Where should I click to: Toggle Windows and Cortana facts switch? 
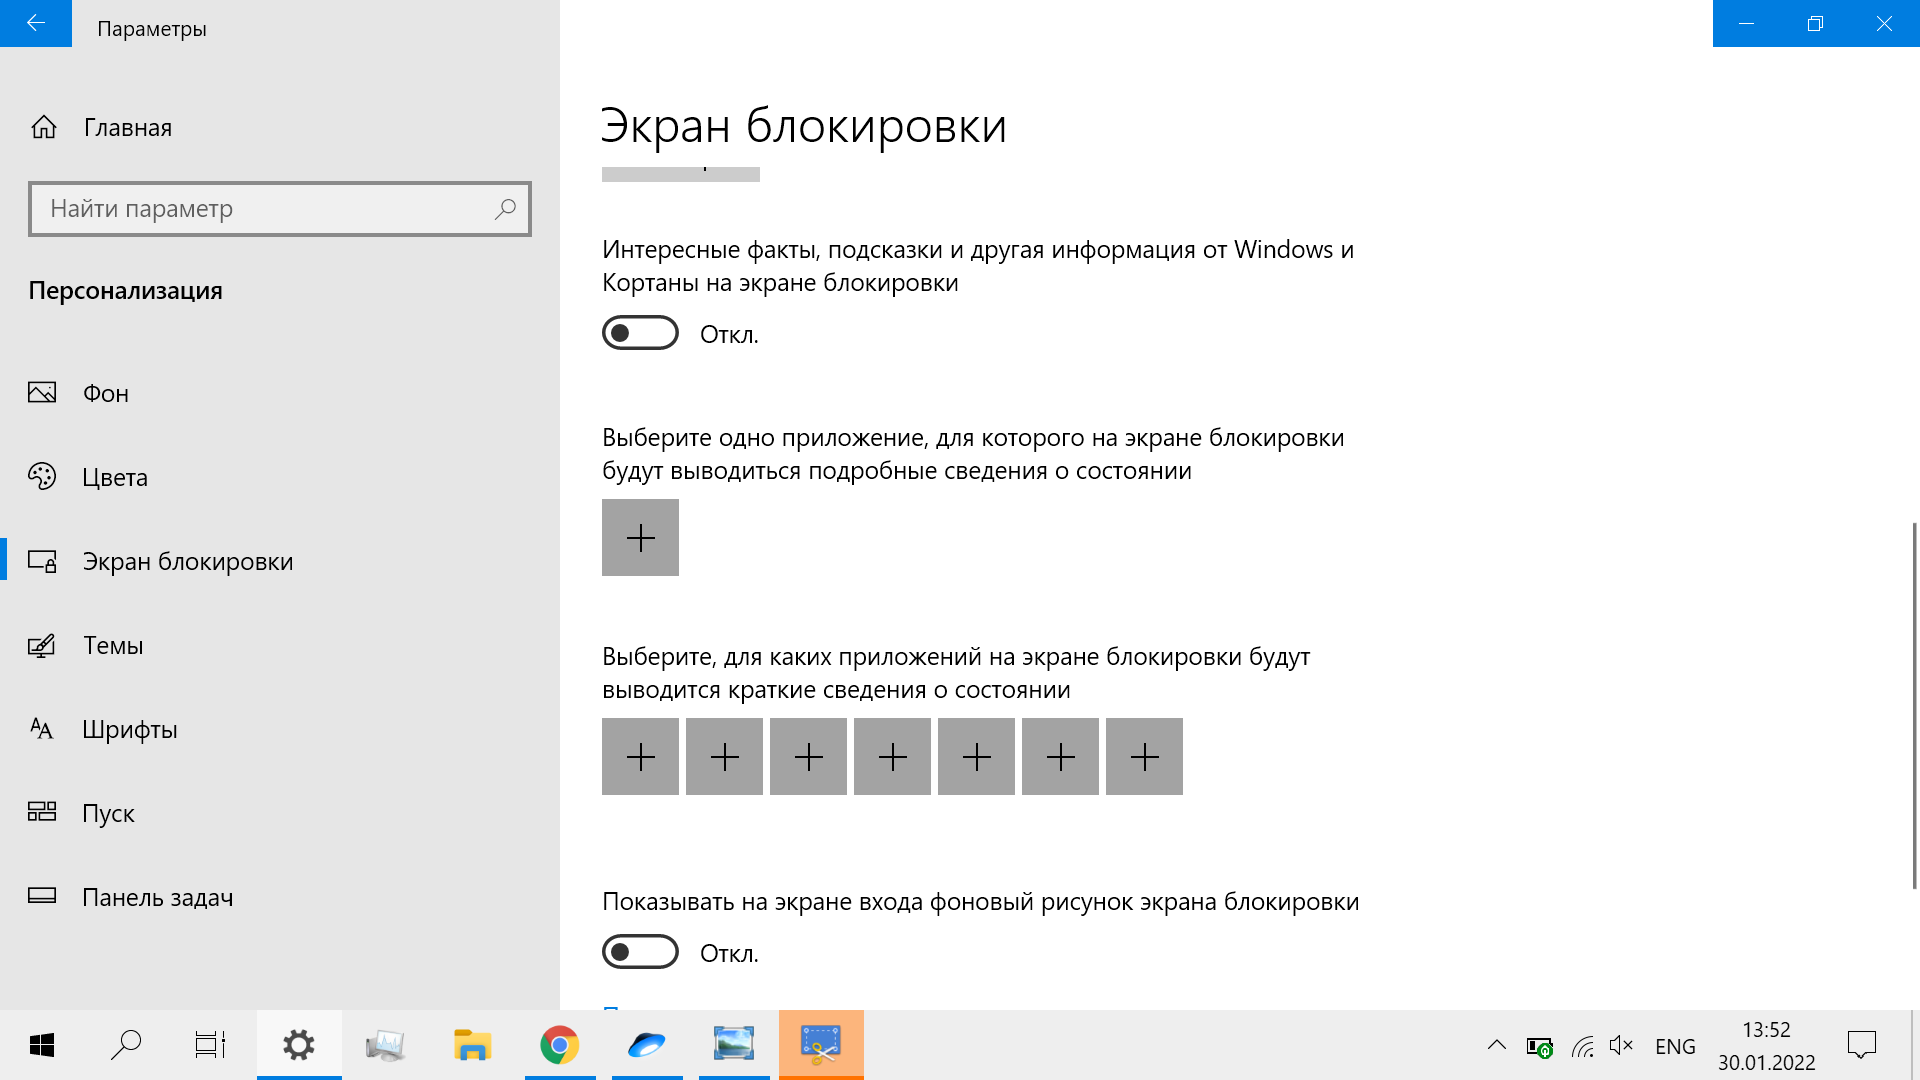640,333
